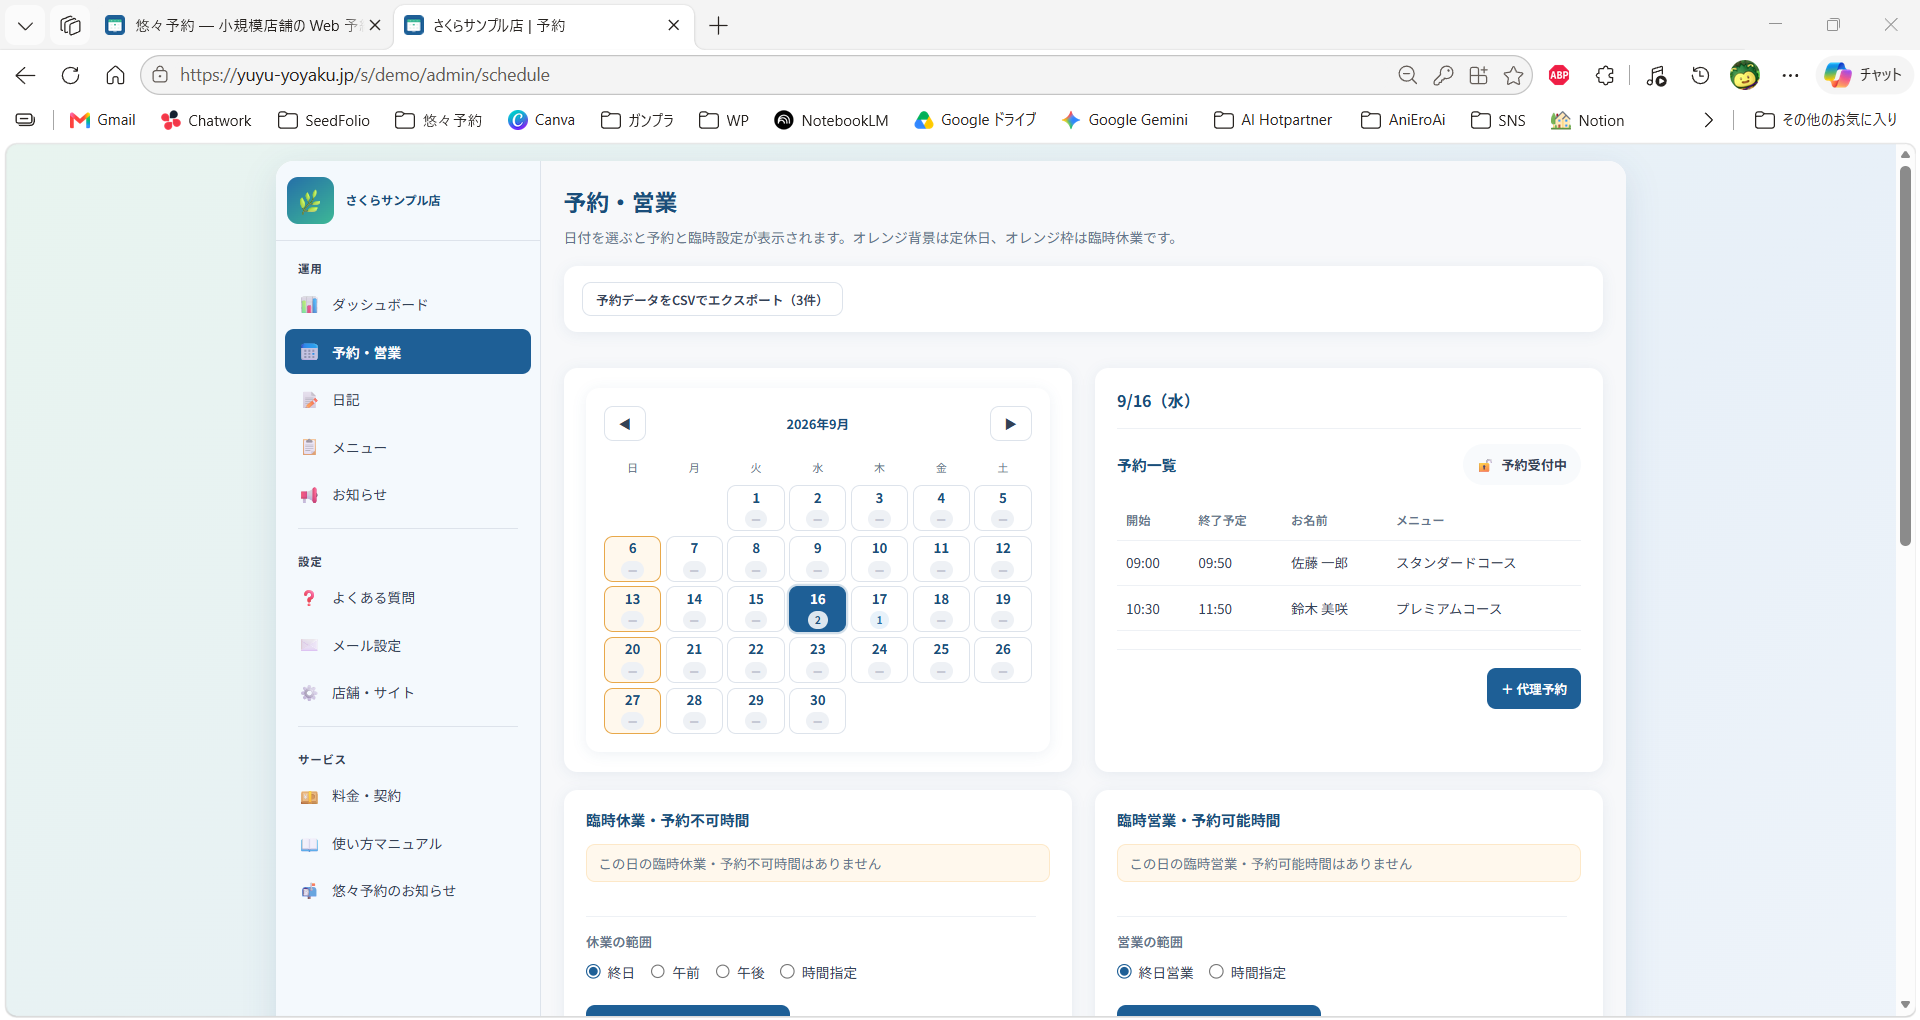Toggle the 予約受付中 status button
Image resolution: width=1920 pixels, height=1020 pixels.
1522,466
